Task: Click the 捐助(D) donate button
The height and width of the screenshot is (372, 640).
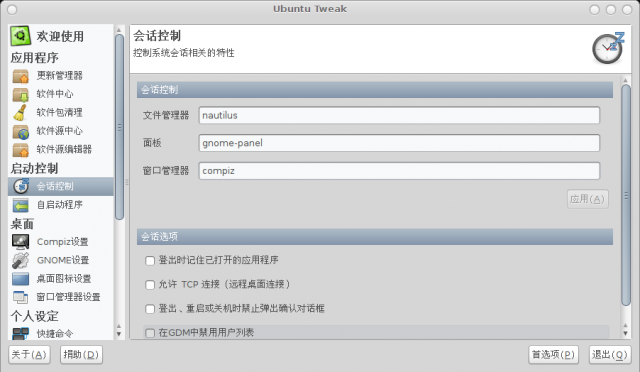Action: point(81,354)
